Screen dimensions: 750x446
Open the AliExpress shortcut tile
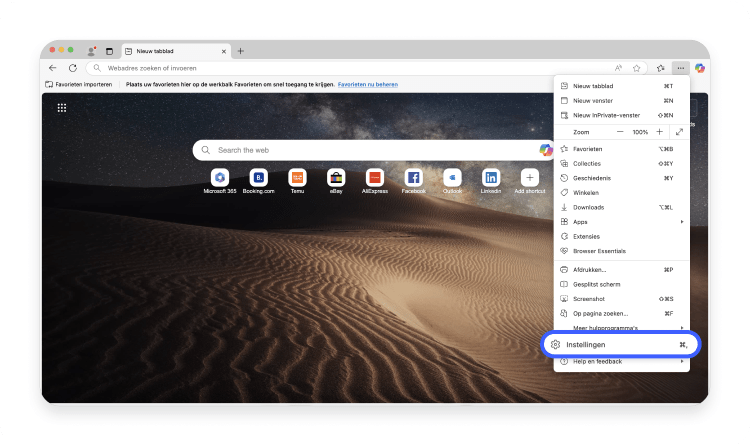coord(375,181)
